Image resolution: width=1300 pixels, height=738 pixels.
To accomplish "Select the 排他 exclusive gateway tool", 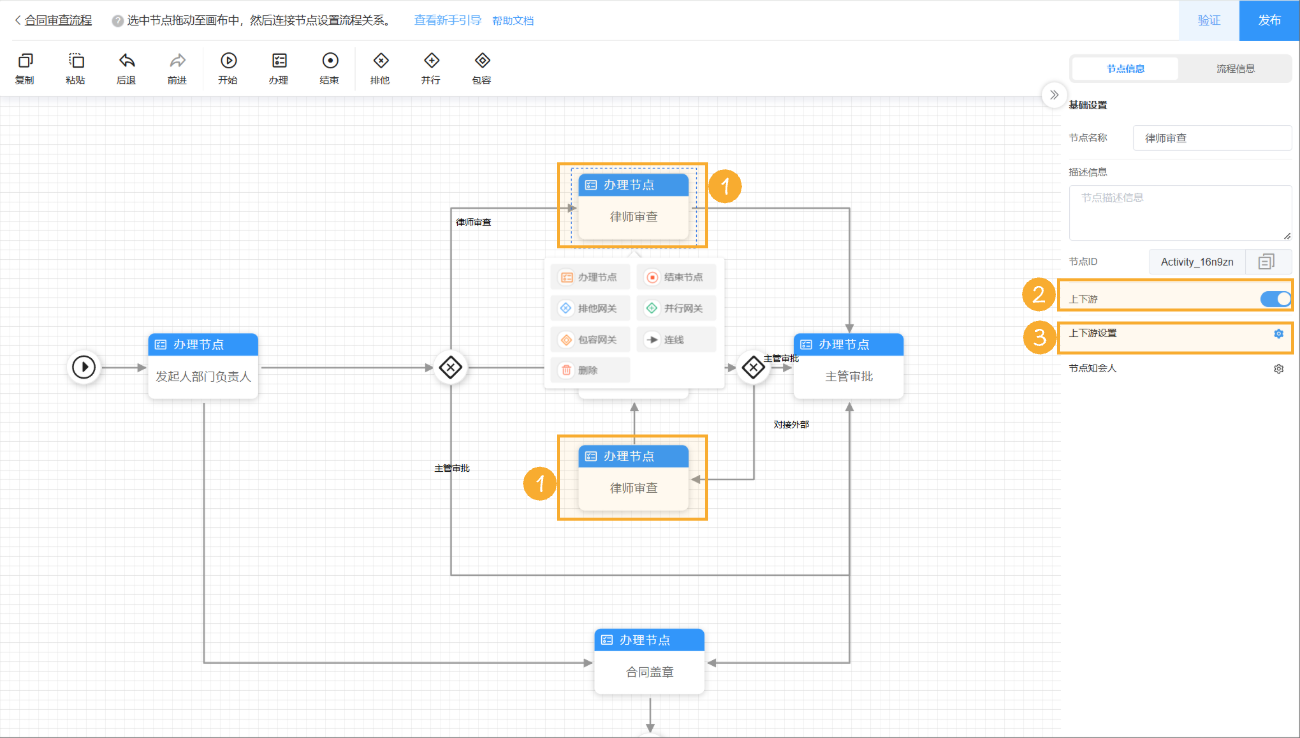I will [x=380, y=62].
